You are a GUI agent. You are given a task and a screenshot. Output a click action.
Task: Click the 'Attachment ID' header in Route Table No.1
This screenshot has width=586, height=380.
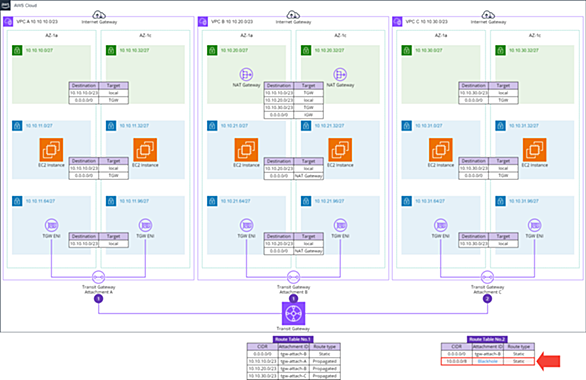coord(293,347)
